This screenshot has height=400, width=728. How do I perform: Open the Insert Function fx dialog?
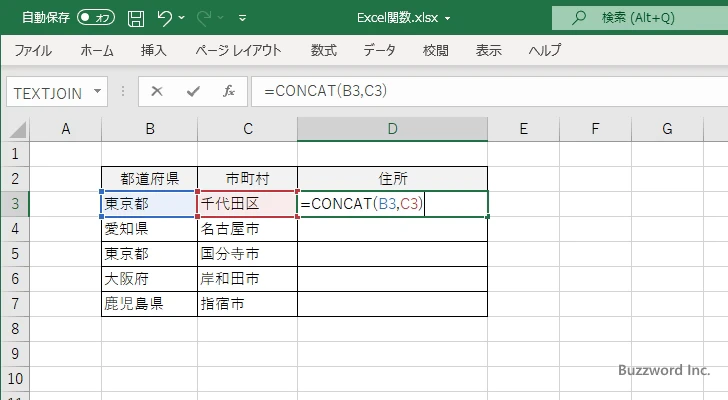point(229,91)
